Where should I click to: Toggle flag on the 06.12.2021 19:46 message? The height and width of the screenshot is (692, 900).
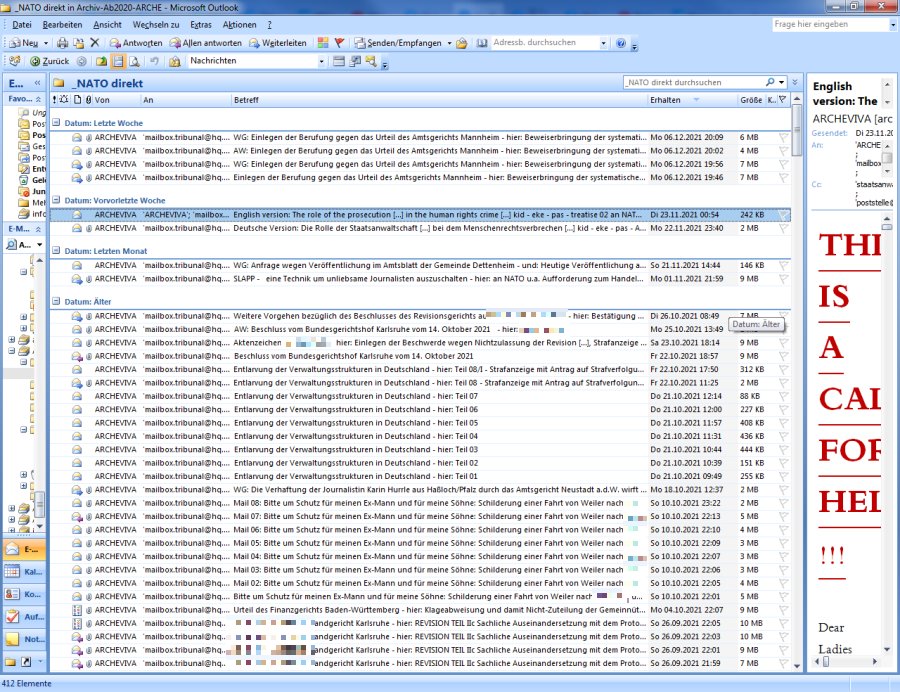[x=783, y=178]
